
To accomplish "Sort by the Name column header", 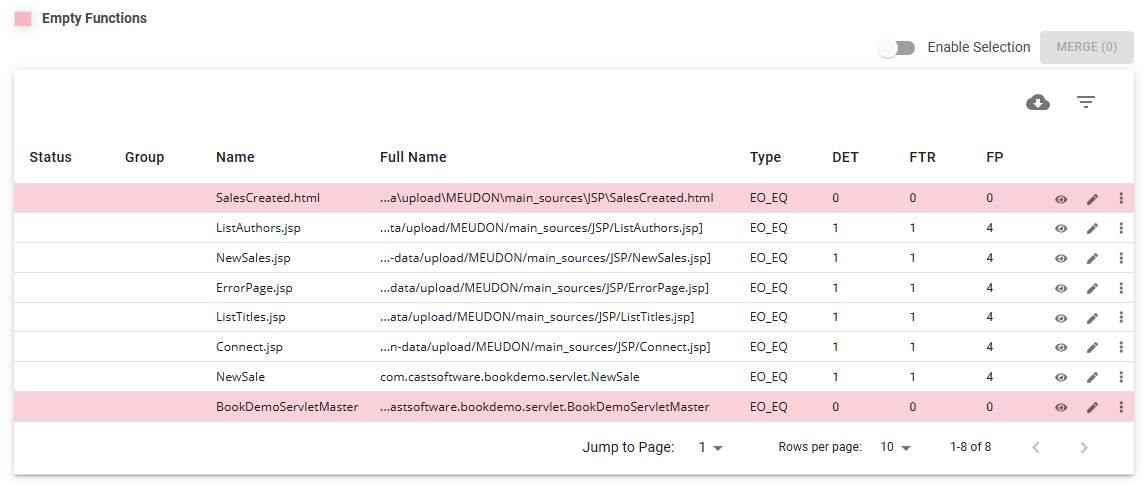I will [235, 157].
